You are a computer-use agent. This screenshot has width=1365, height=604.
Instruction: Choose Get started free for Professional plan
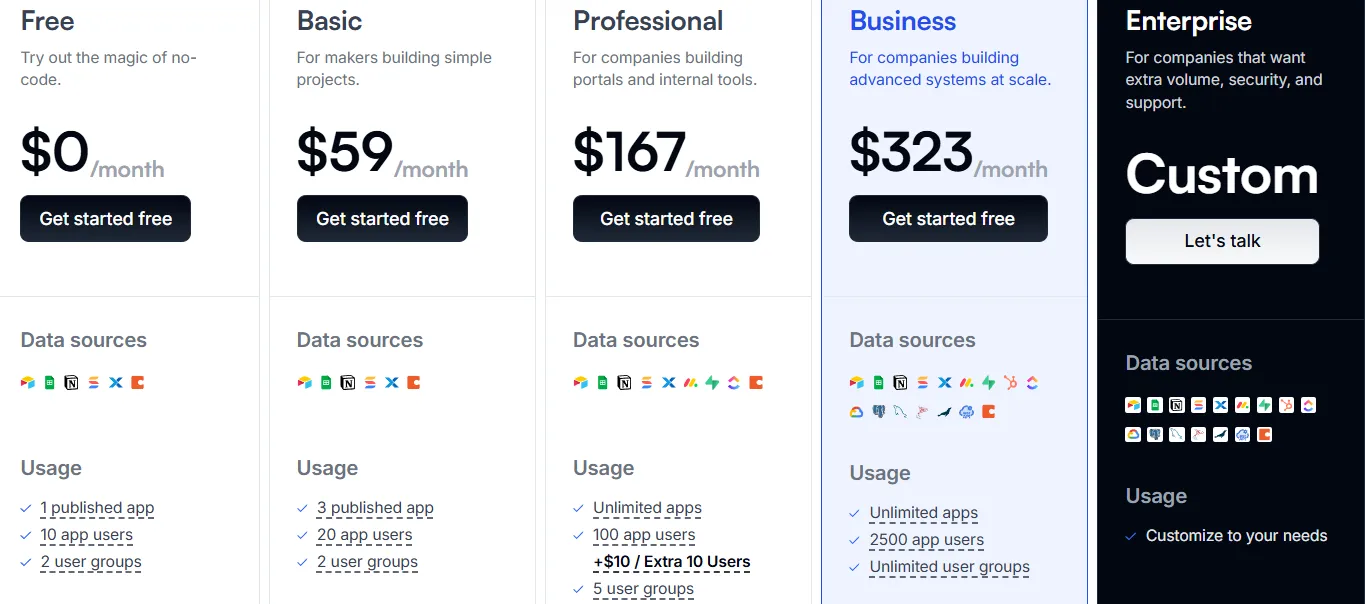click(x=666, y=219)
